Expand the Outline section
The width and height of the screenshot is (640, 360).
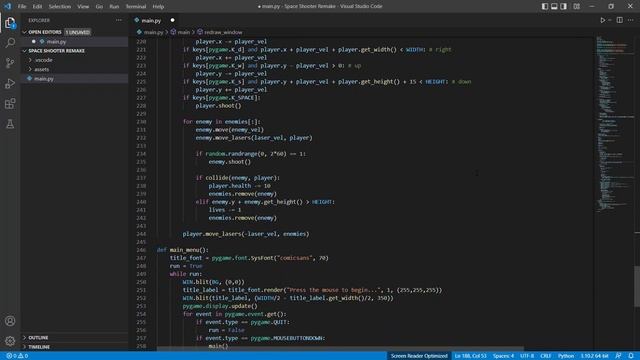click(38, 338)
